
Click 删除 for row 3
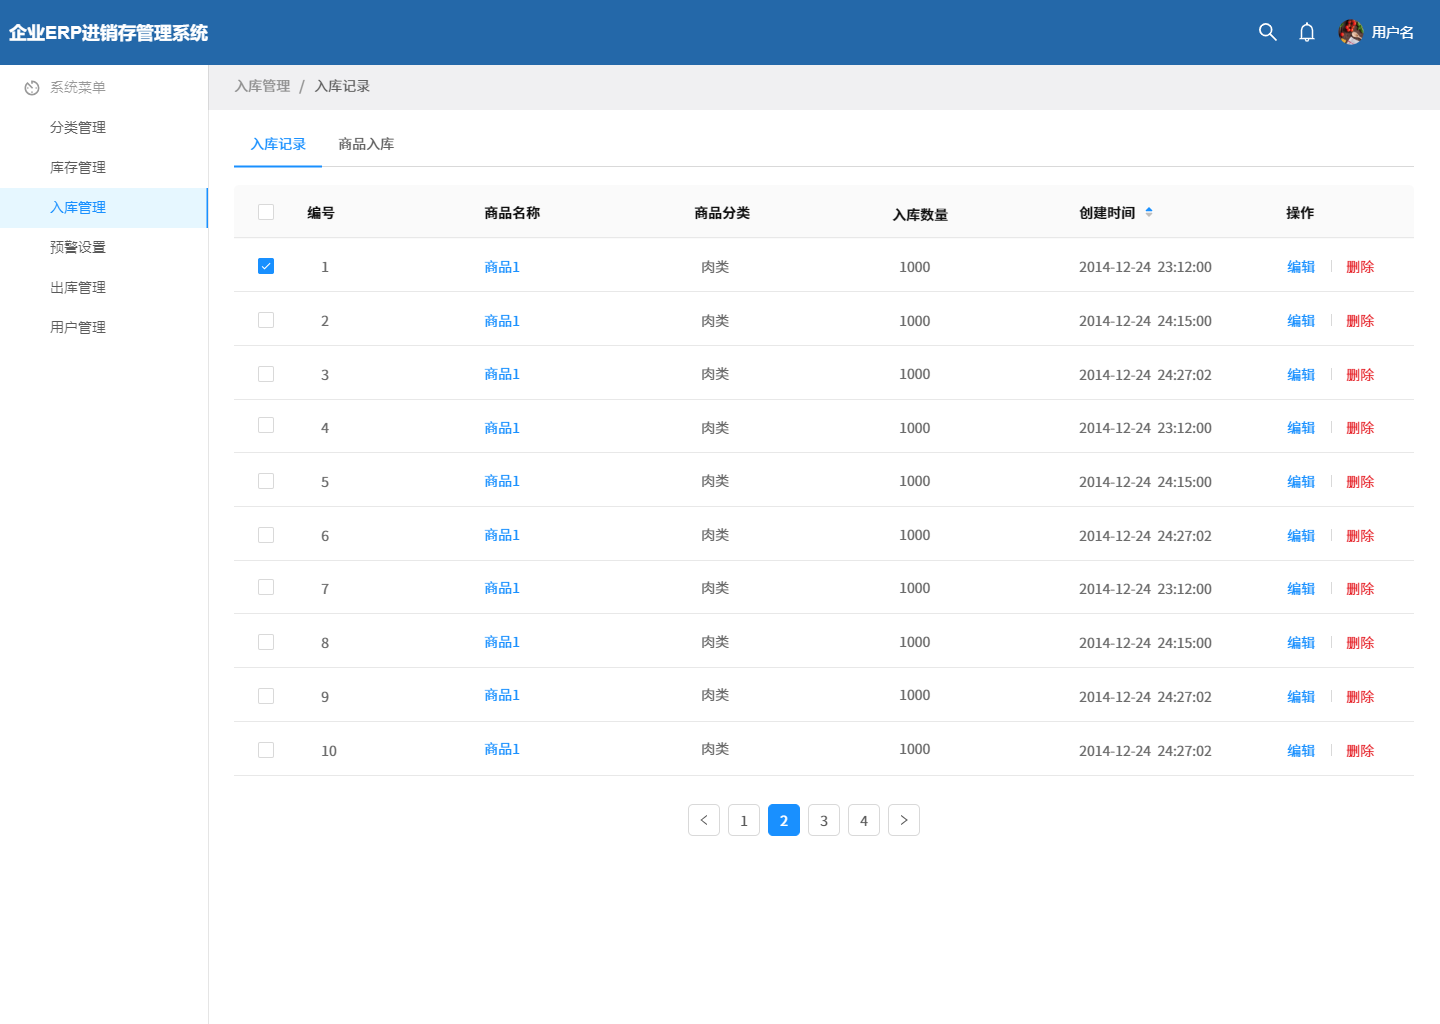1360,375
